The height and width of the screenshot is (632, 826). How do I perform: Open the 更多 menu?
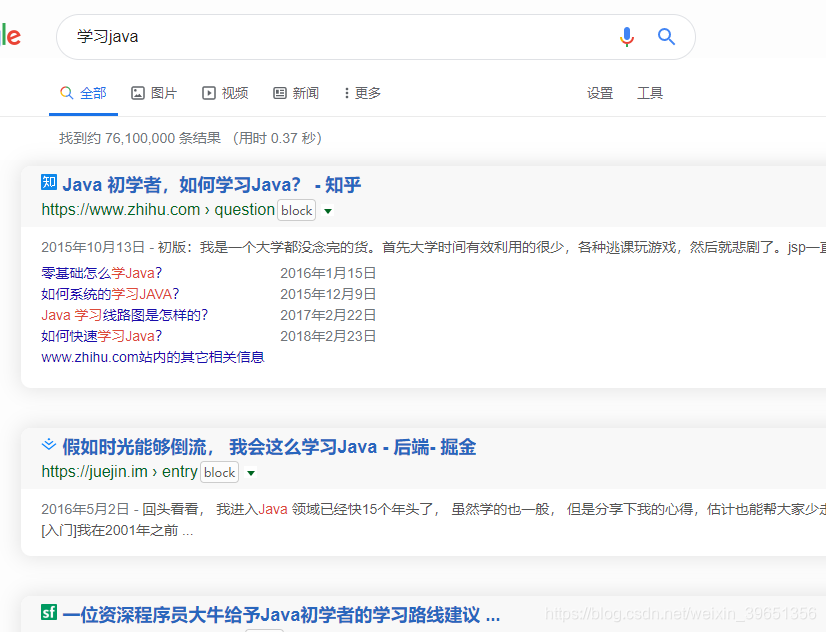click(362, 93)
